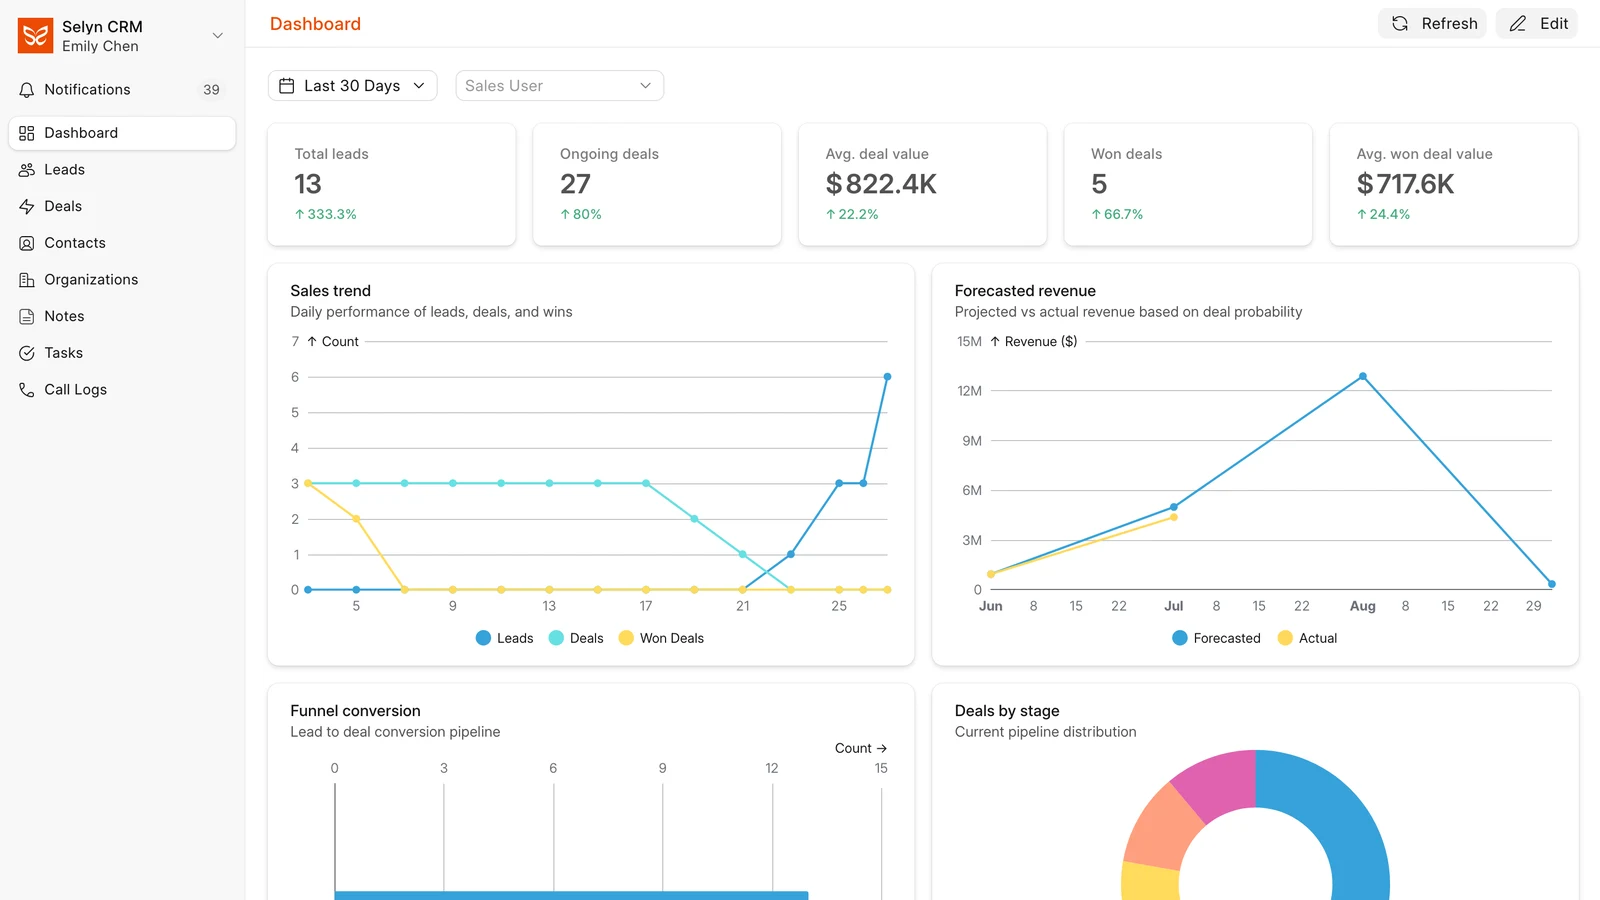
Task: Click the Total leads card
Action: tap(392, 184)
